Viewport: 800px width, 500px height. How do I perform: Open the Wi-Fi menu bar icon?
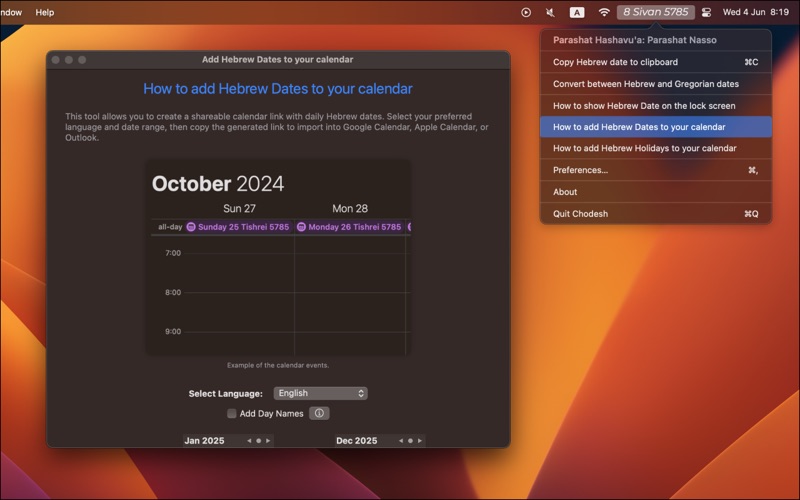(x=604, y=12)
